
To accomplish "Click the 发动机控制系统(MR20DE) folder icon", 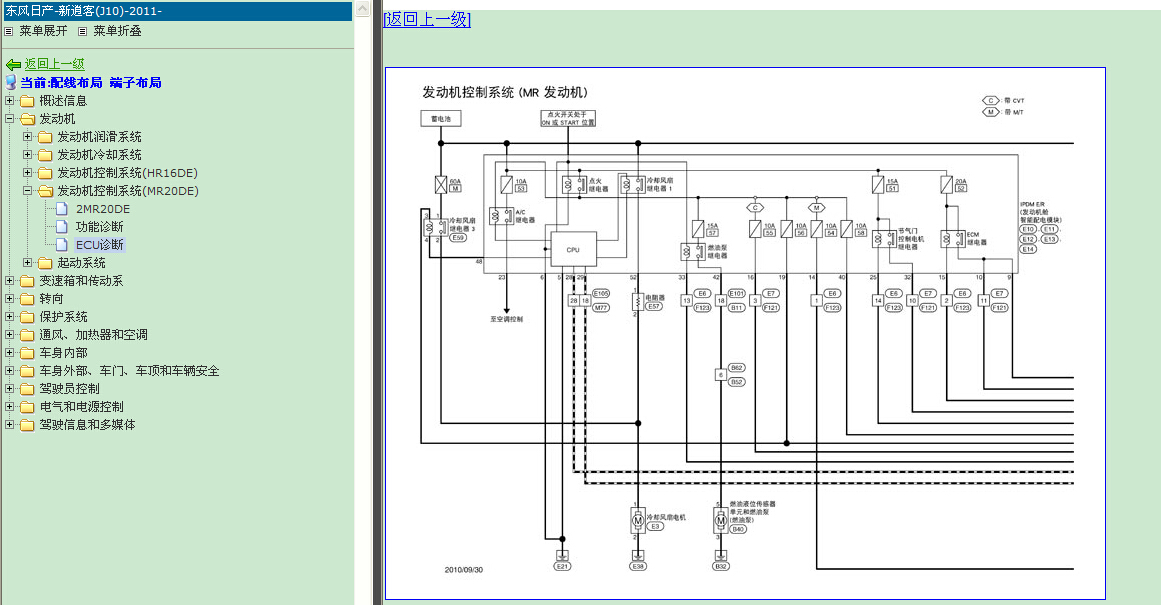I will [x=45, y=191].
